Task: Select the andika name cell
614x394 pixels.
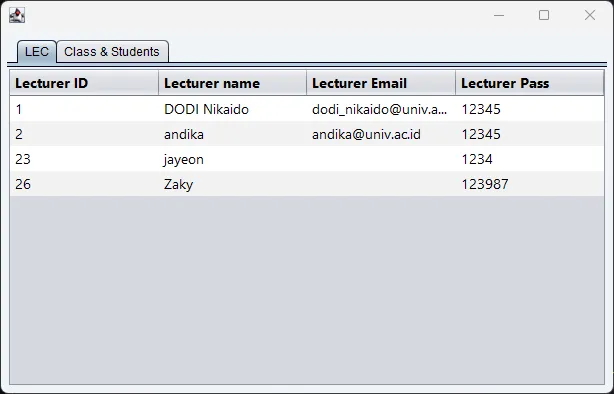Action: (x=233, y=134)
